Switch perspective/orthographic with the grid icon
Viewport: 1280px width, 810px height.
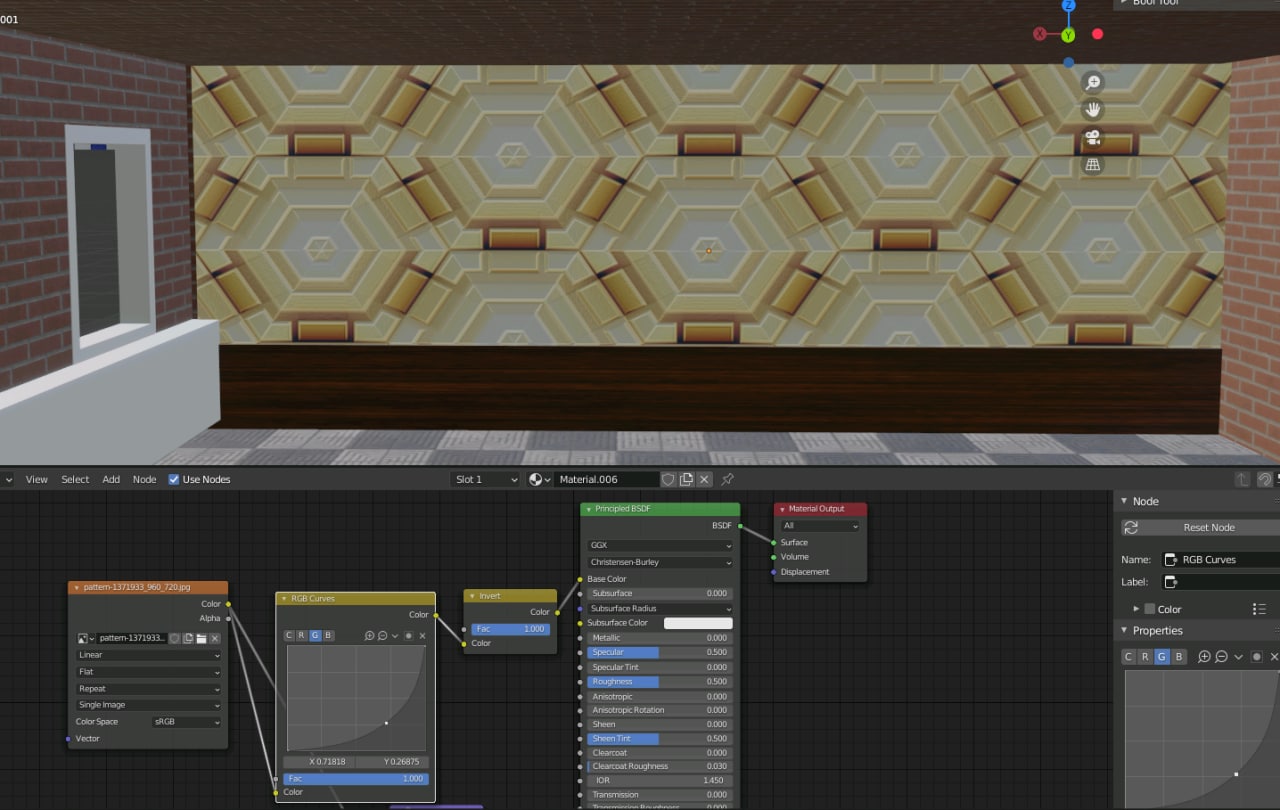1093,164
